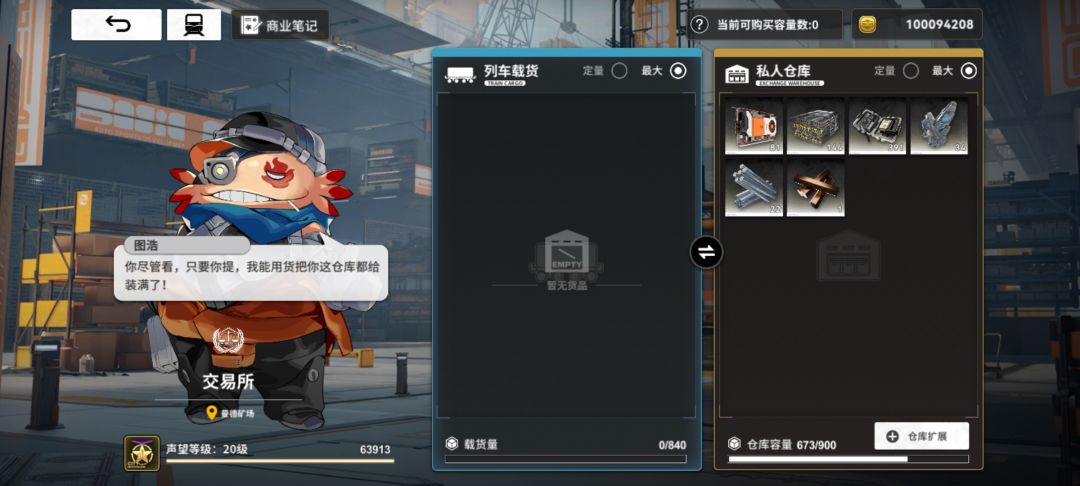This screenshot has height=486, width=1080.
Task: Select the graphics card item with 81
Action: click(x=754, y=126)
